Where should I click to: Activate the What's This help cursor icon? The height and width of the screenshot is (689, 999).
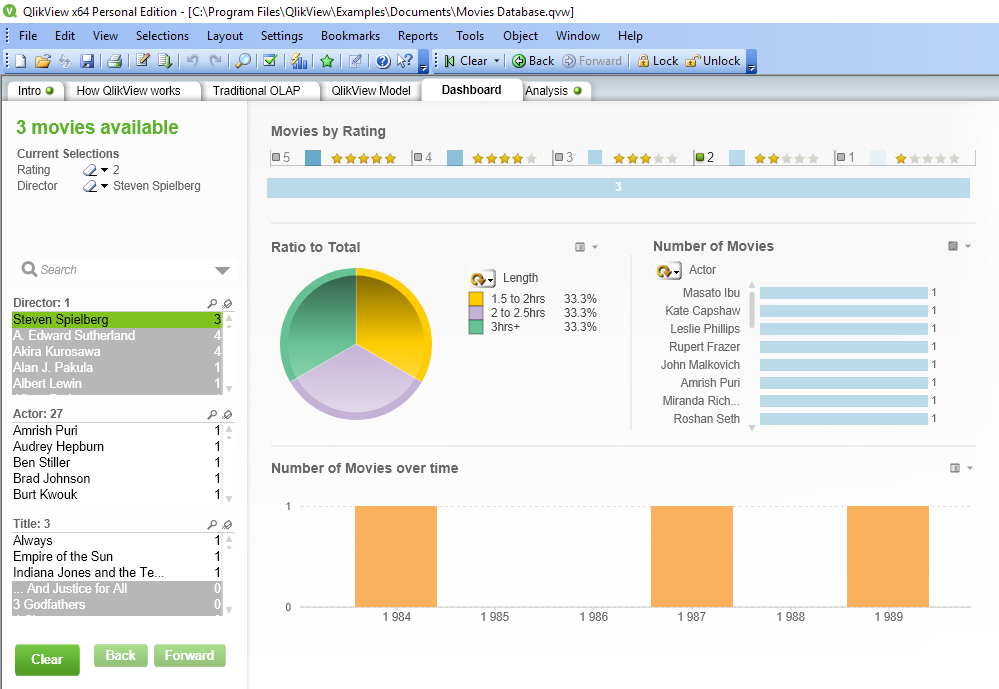click(x=405, y=61)
